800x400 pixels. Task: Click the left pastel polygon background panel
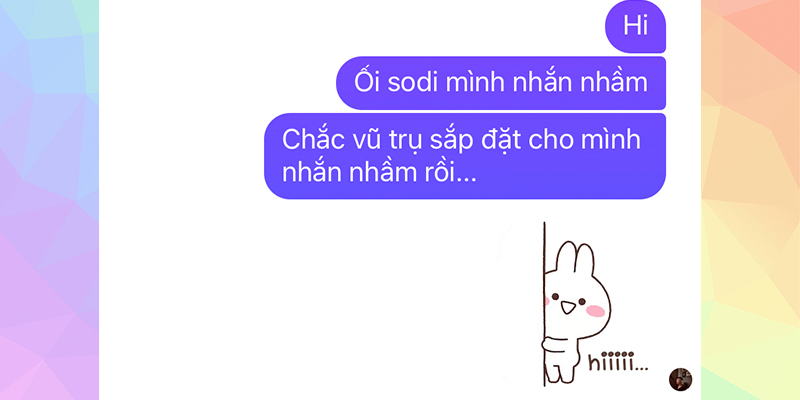49,200
